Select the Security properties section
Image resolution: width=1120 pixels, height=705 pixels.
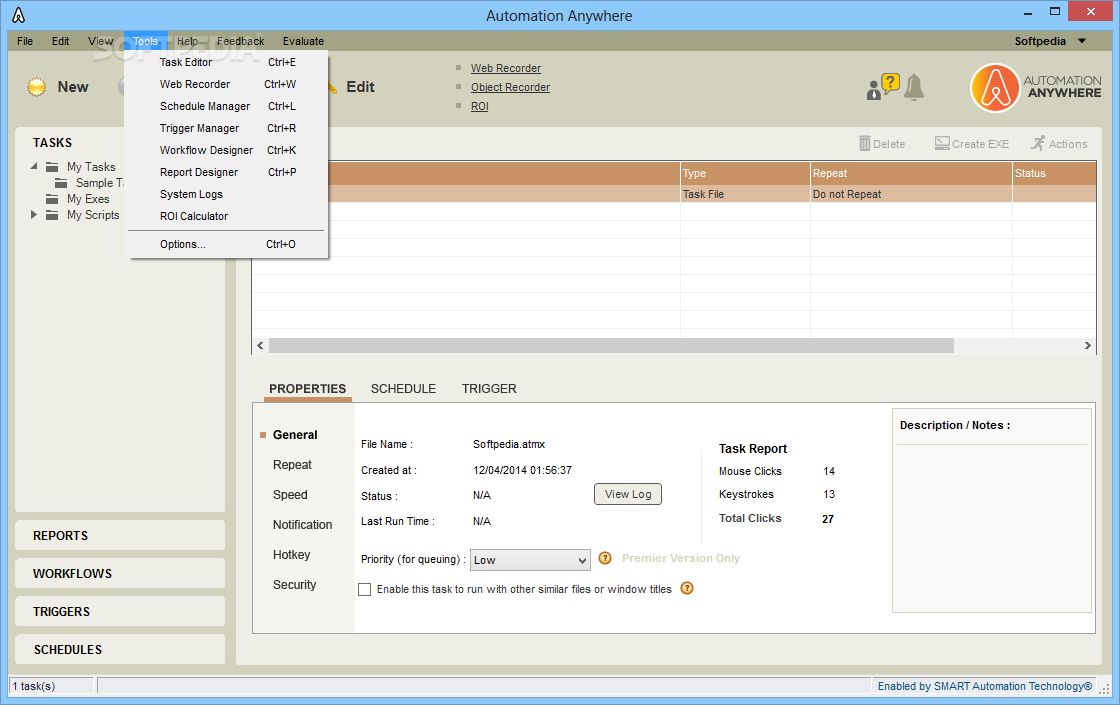pos(294,585)
